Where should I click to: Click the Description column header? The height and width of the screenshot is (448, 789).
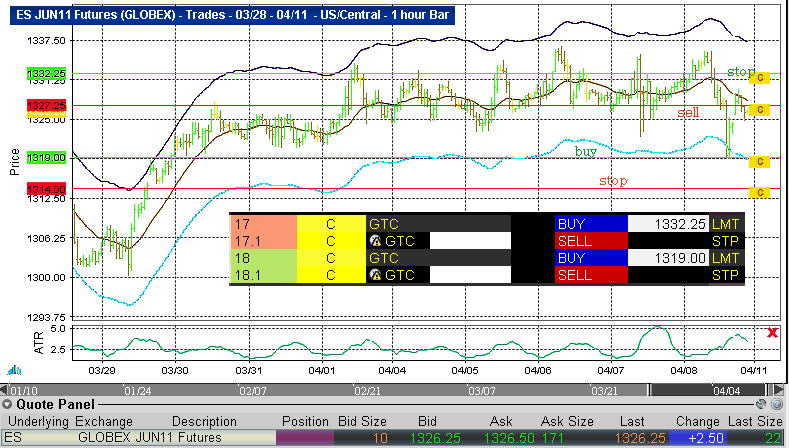pyautogui.click(x=204, y=421)
